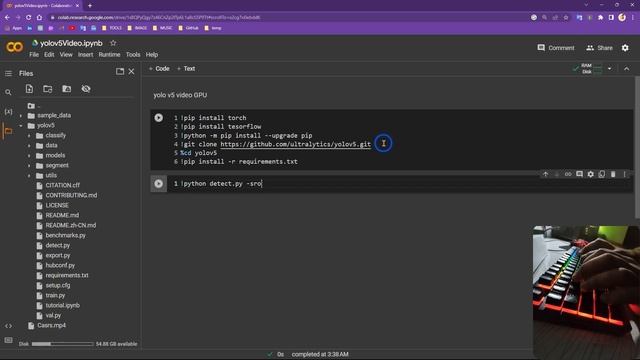Select train.py in file tree
Screen dimensions: 640x360
(55, 296)
